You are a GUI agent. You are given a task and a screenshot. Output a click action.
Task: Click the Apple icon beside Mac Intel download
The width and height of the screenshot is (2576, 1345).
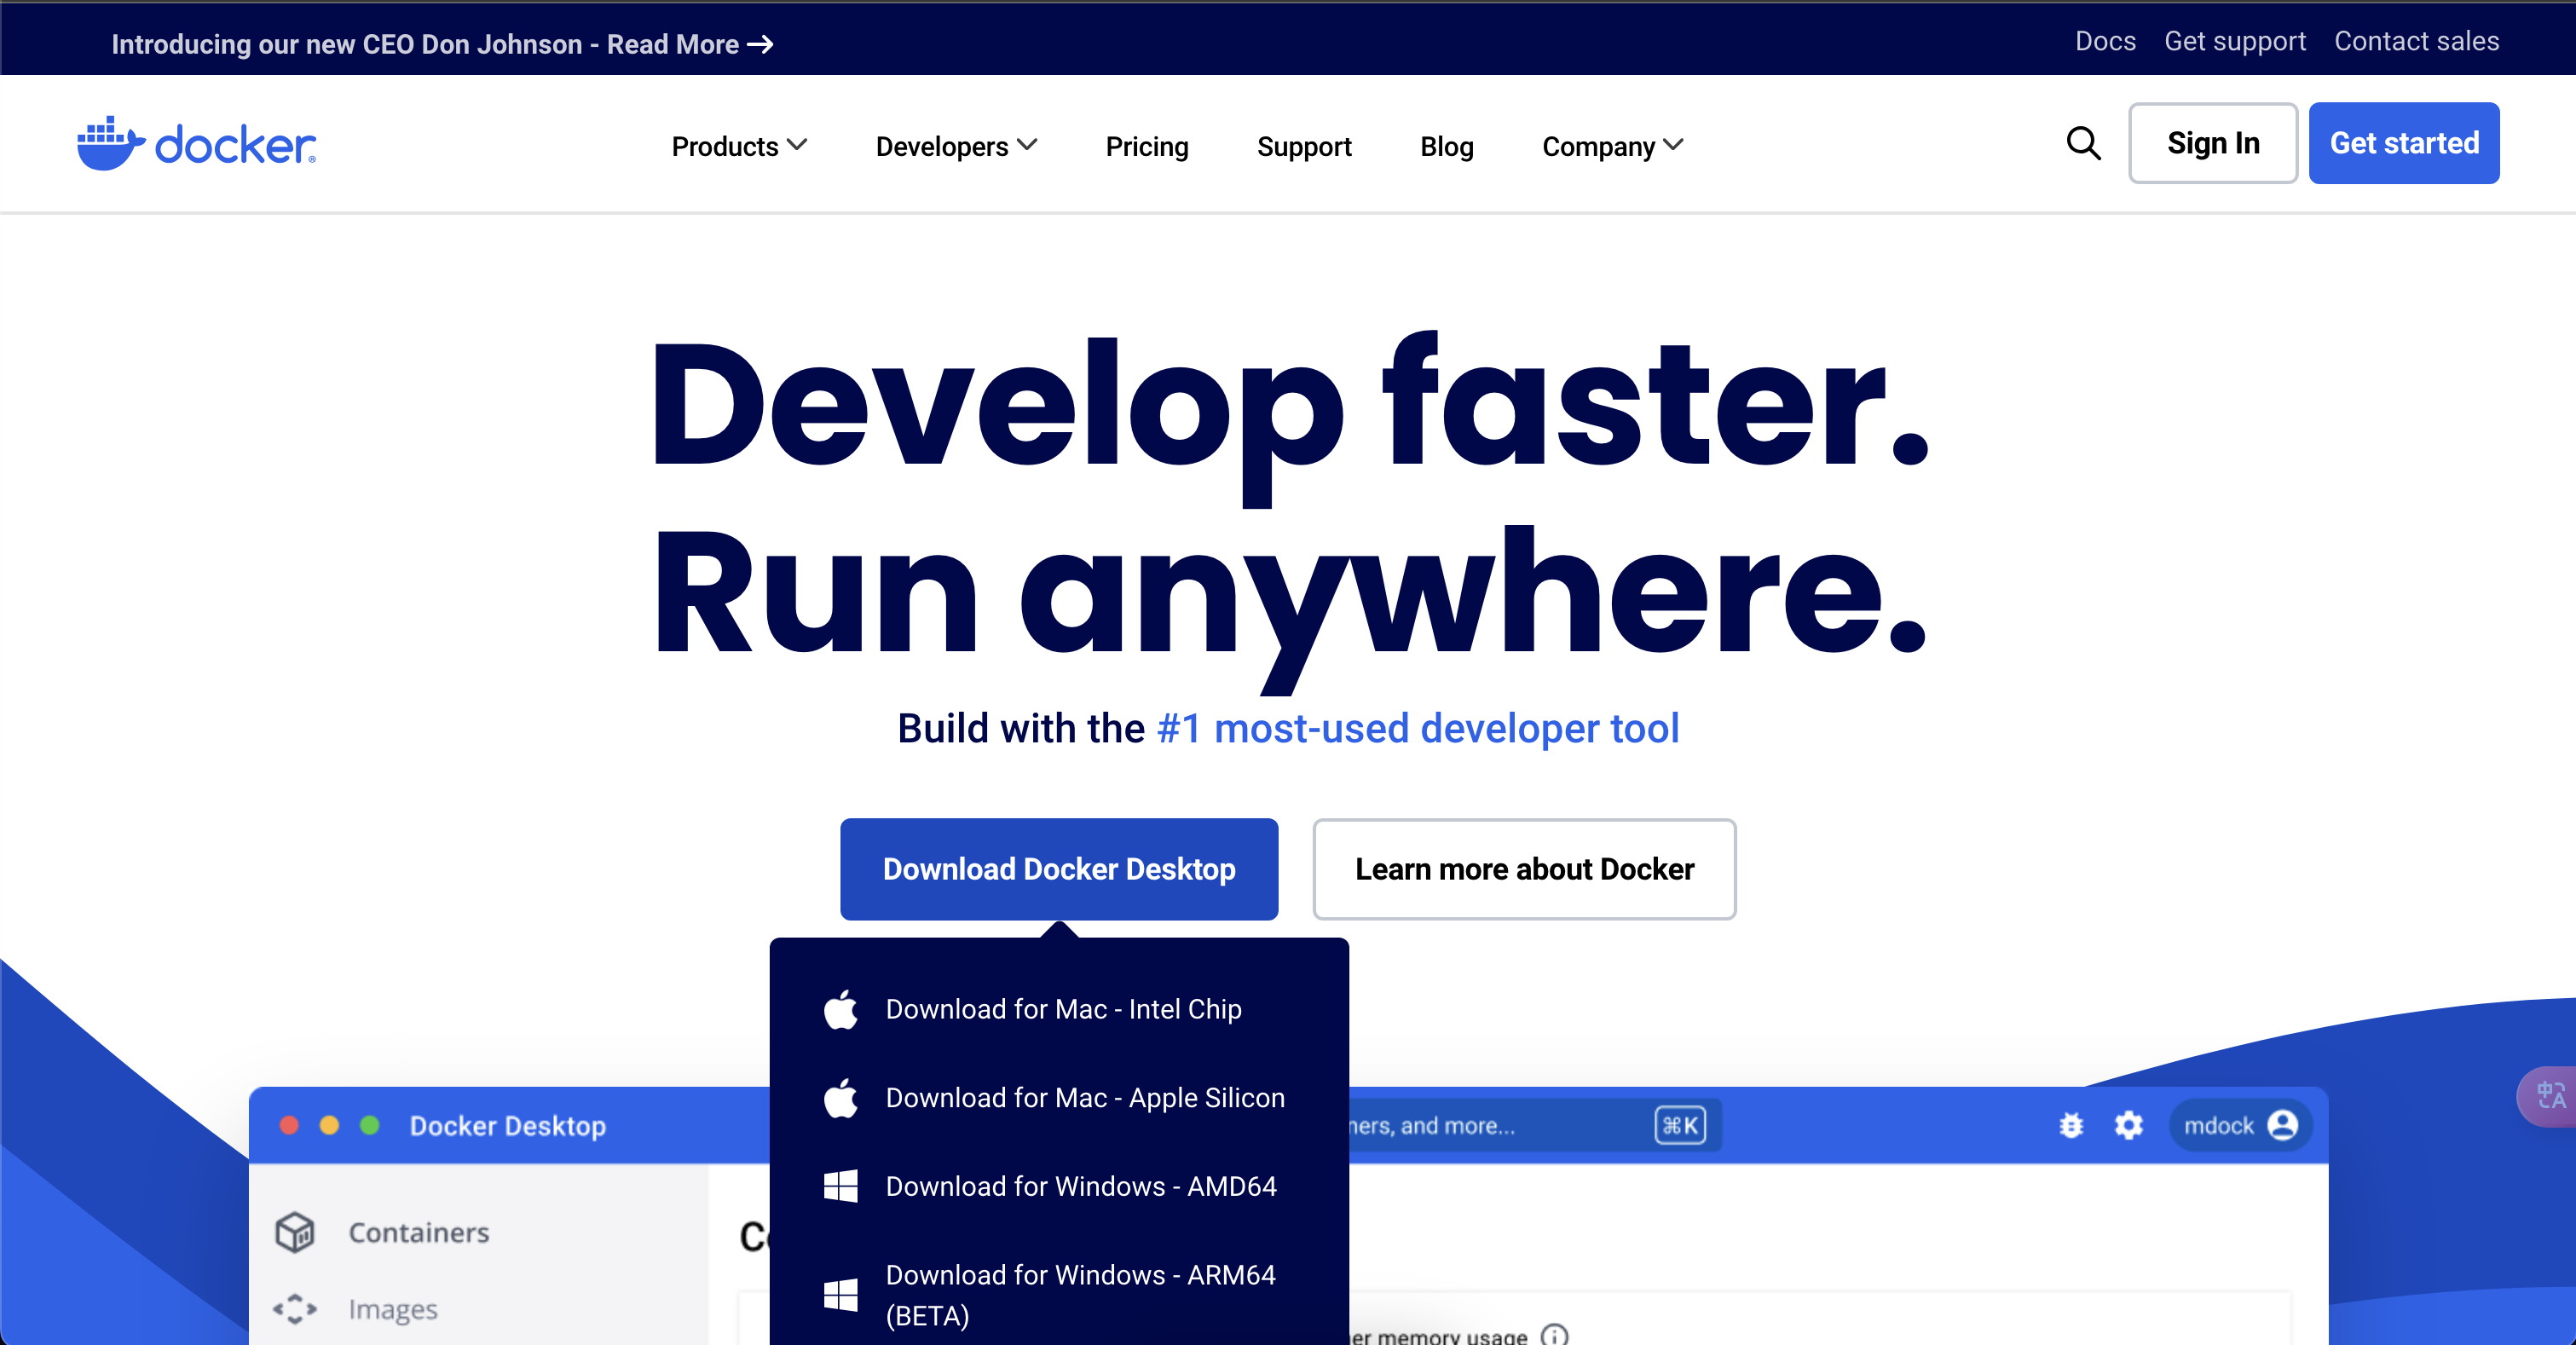[840, 1009]
